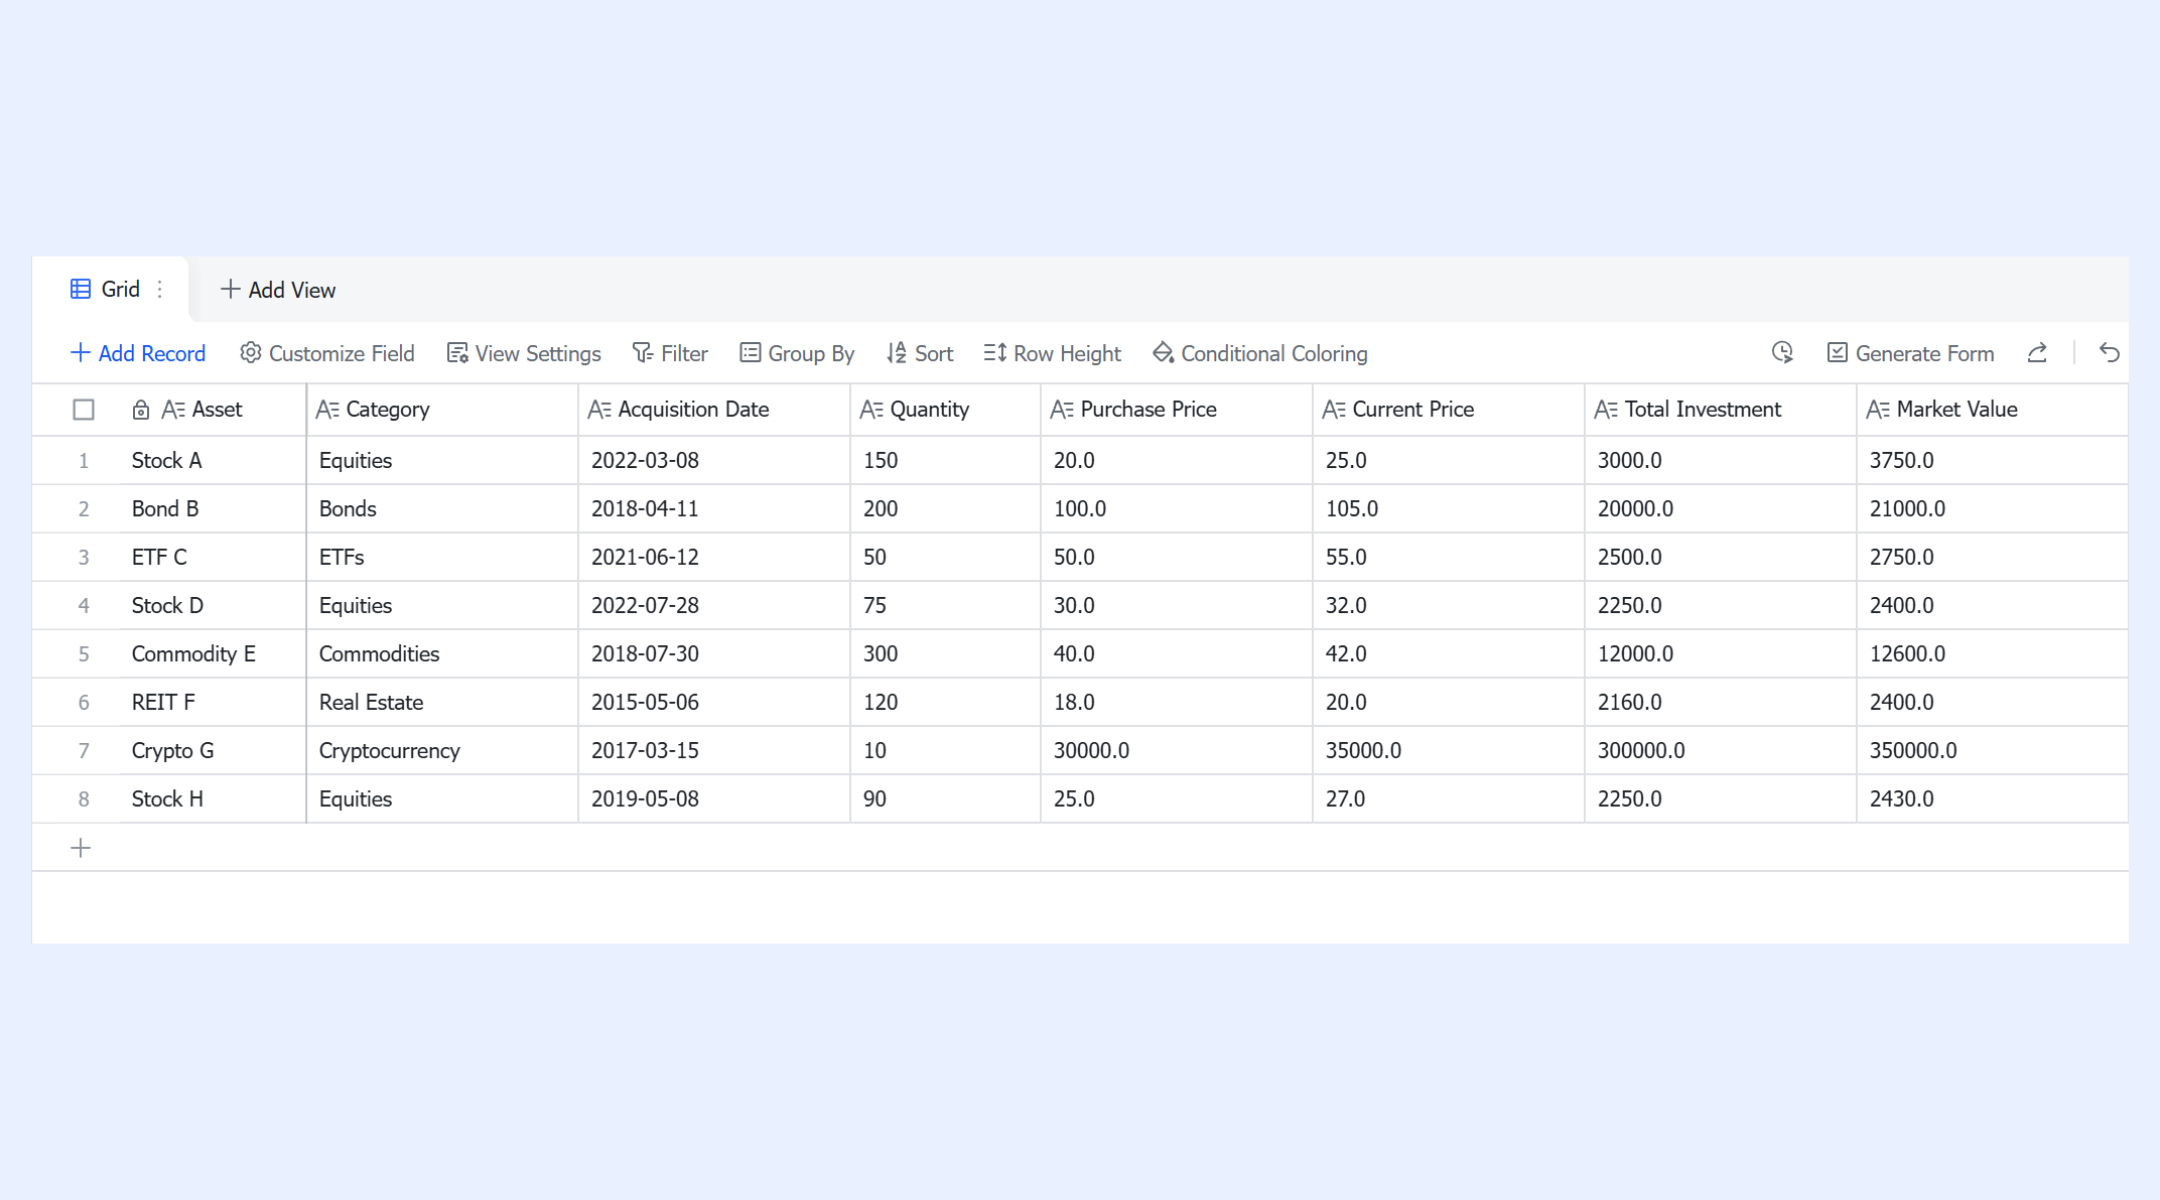Click the current price cell 105.0
This screenshot has height=1200, width=2160.
pos(1448,509)
